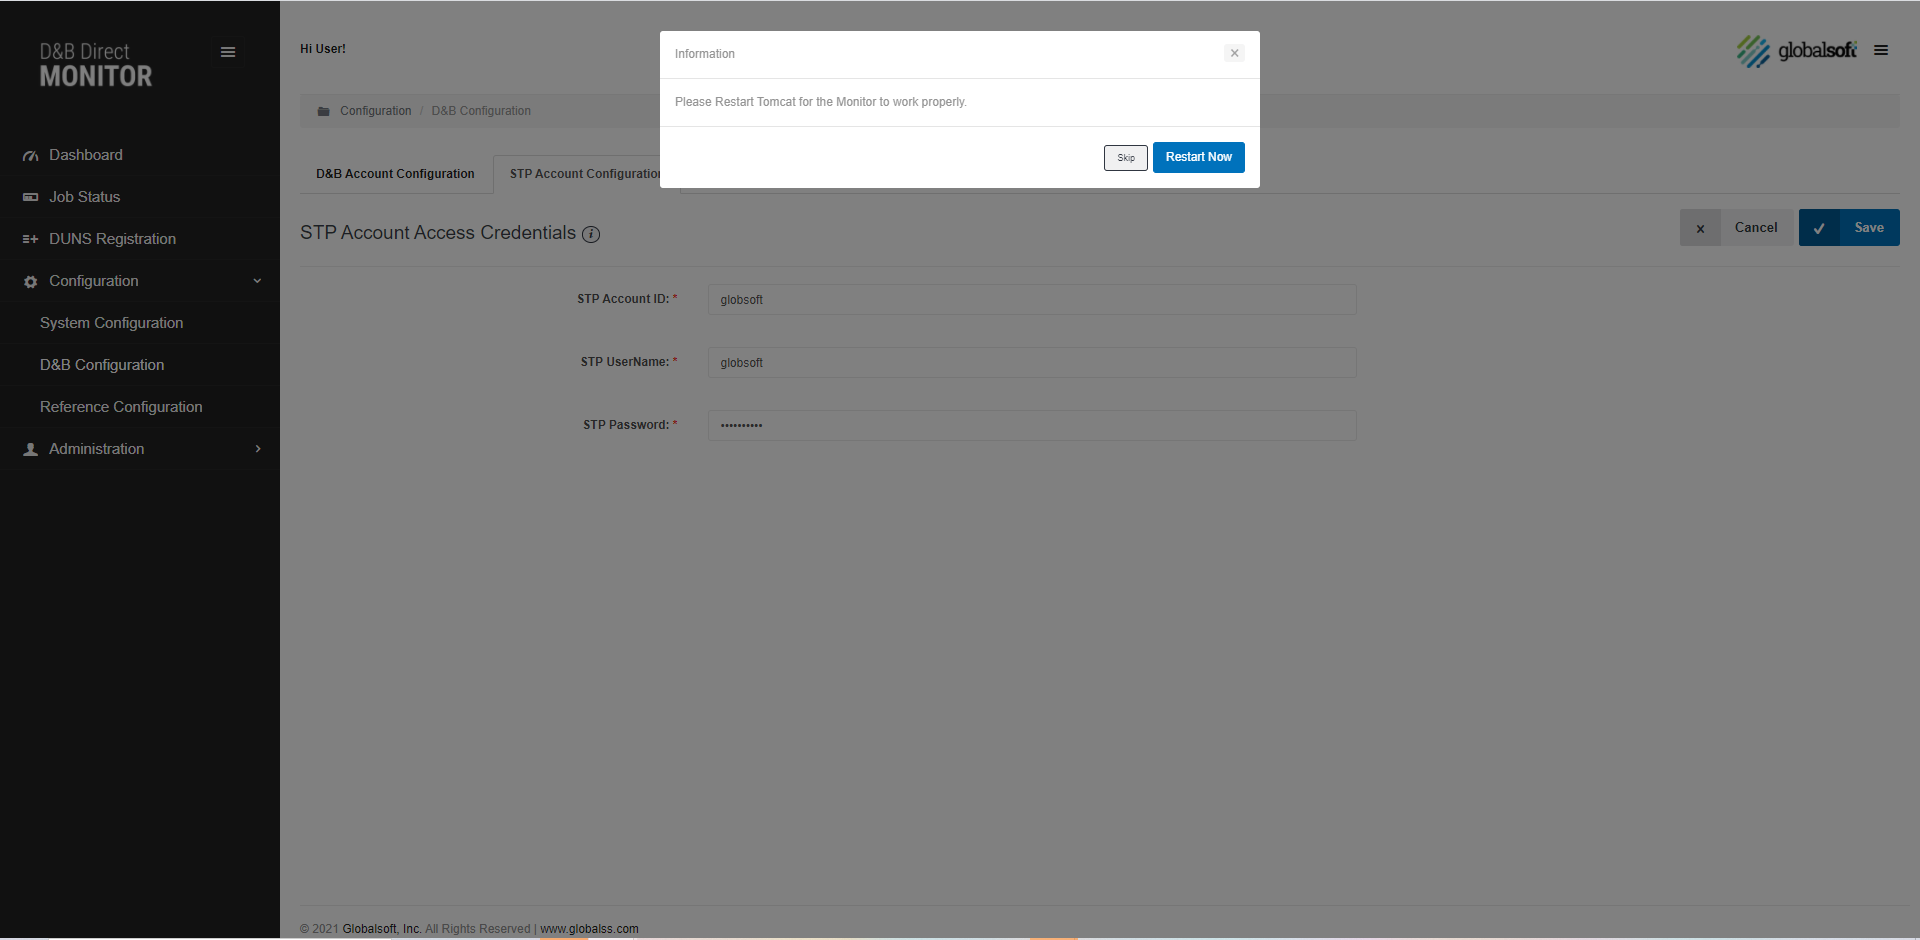Screen dimensions: 1920x940
Task: Click D&B Configuration breadcrumb
Action: (x=481, y=111)
